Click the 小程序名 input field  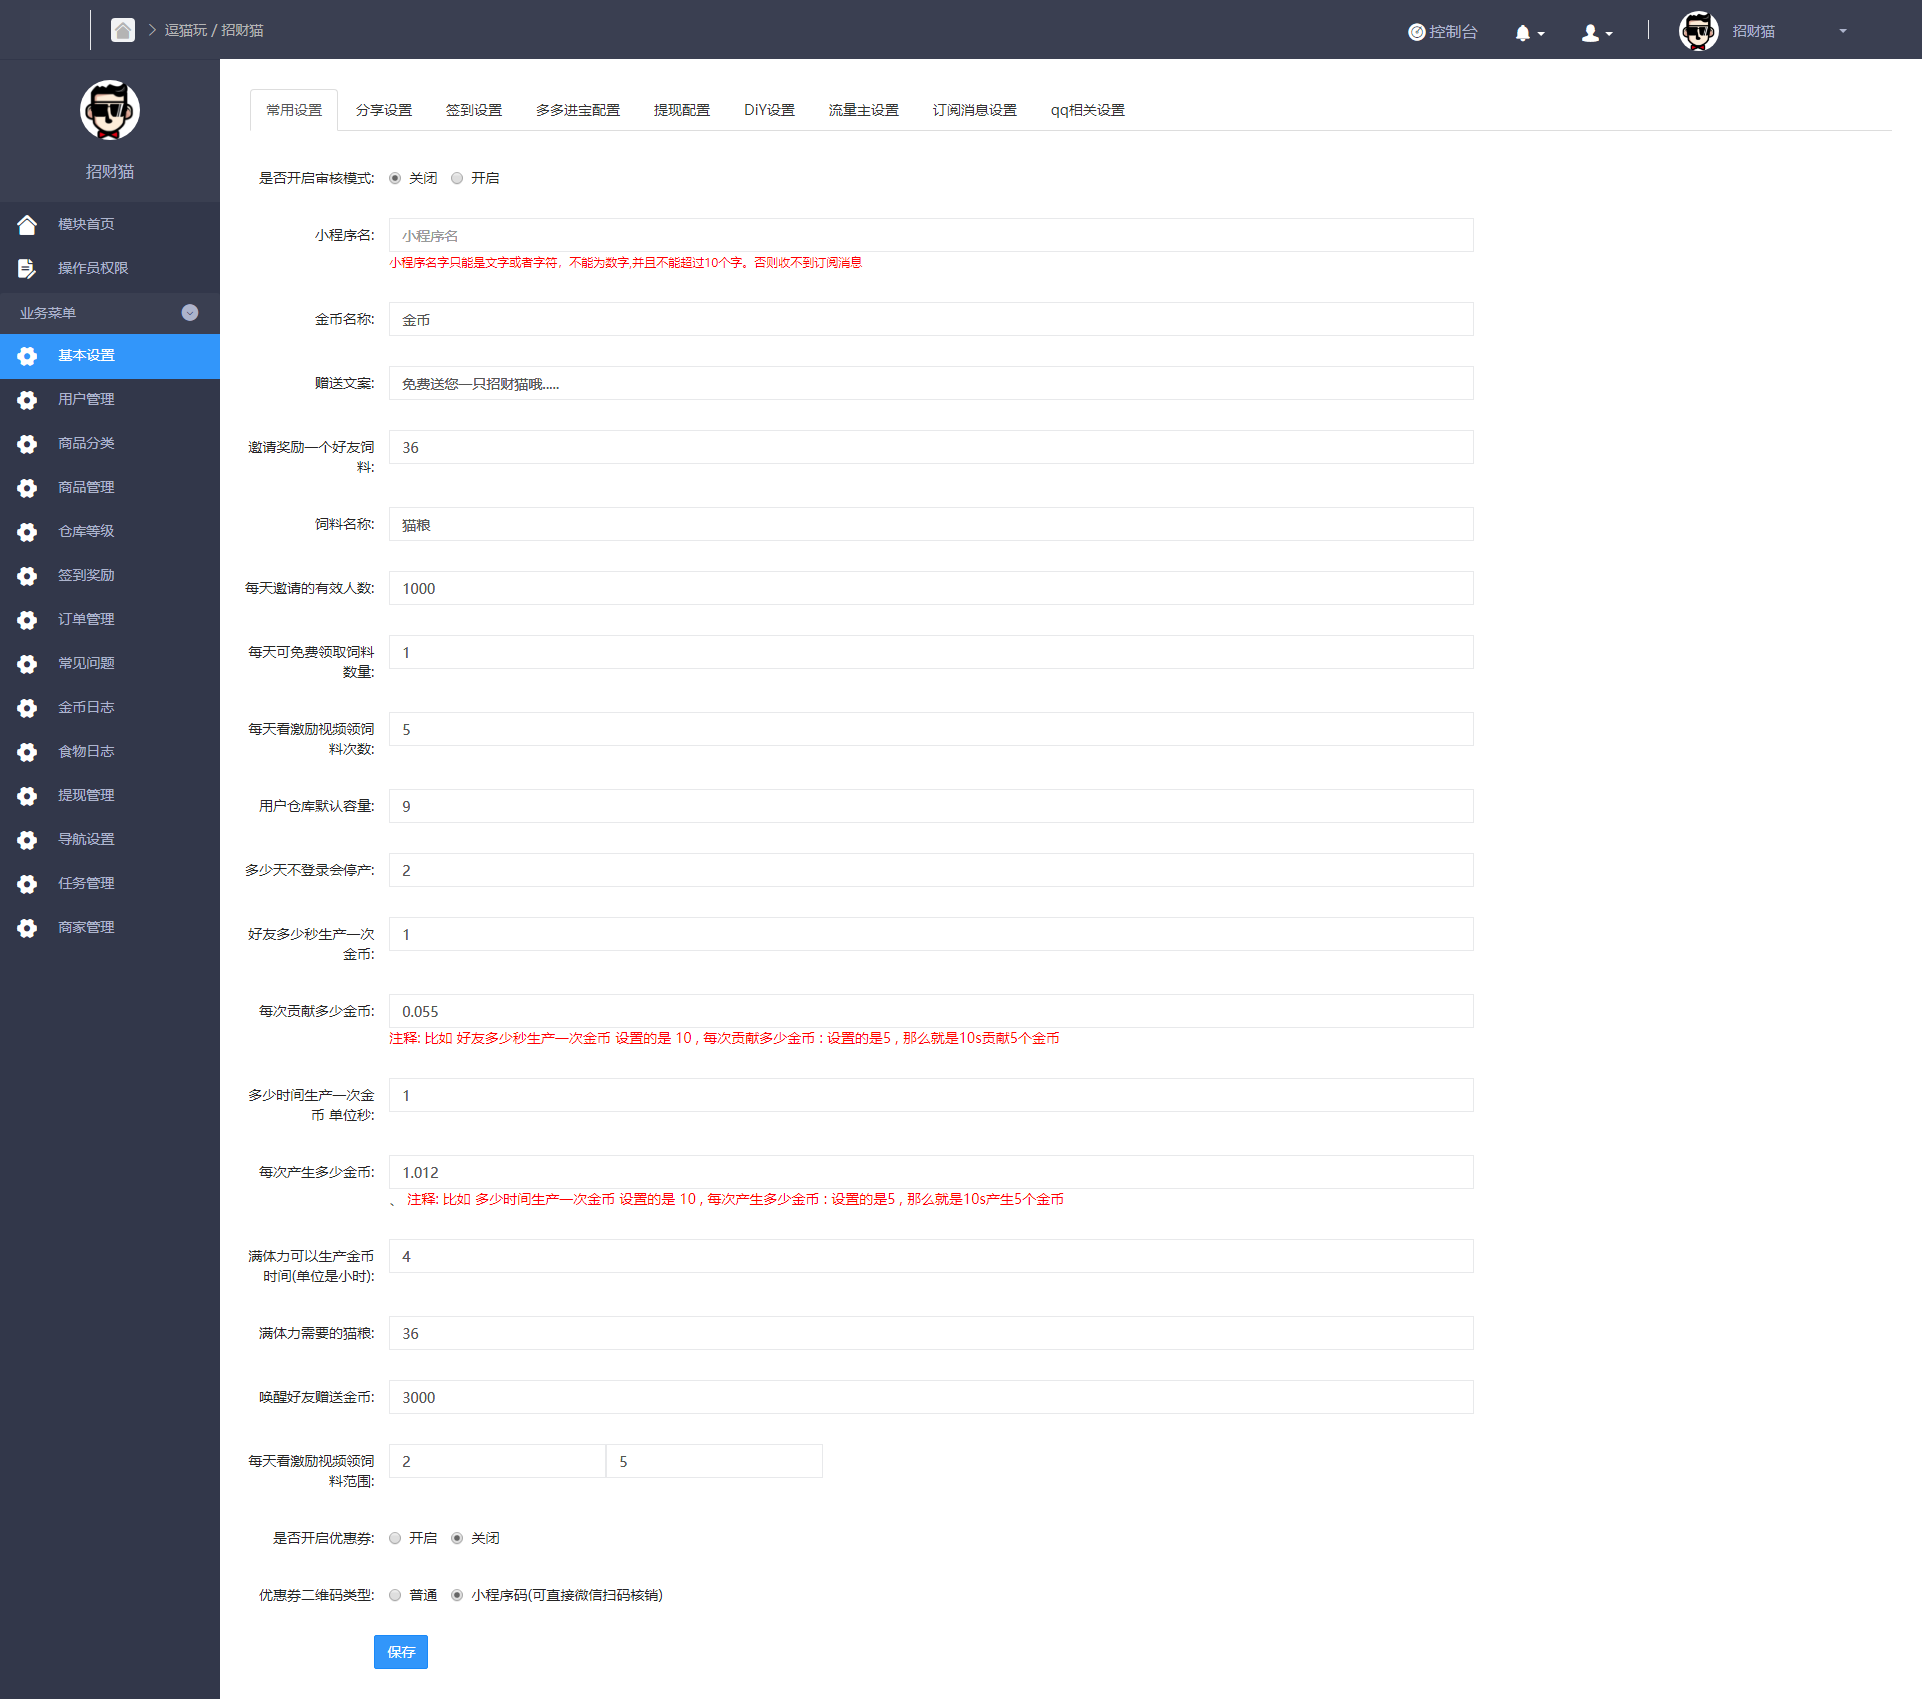pyautogui.click(x=931, y=235)
